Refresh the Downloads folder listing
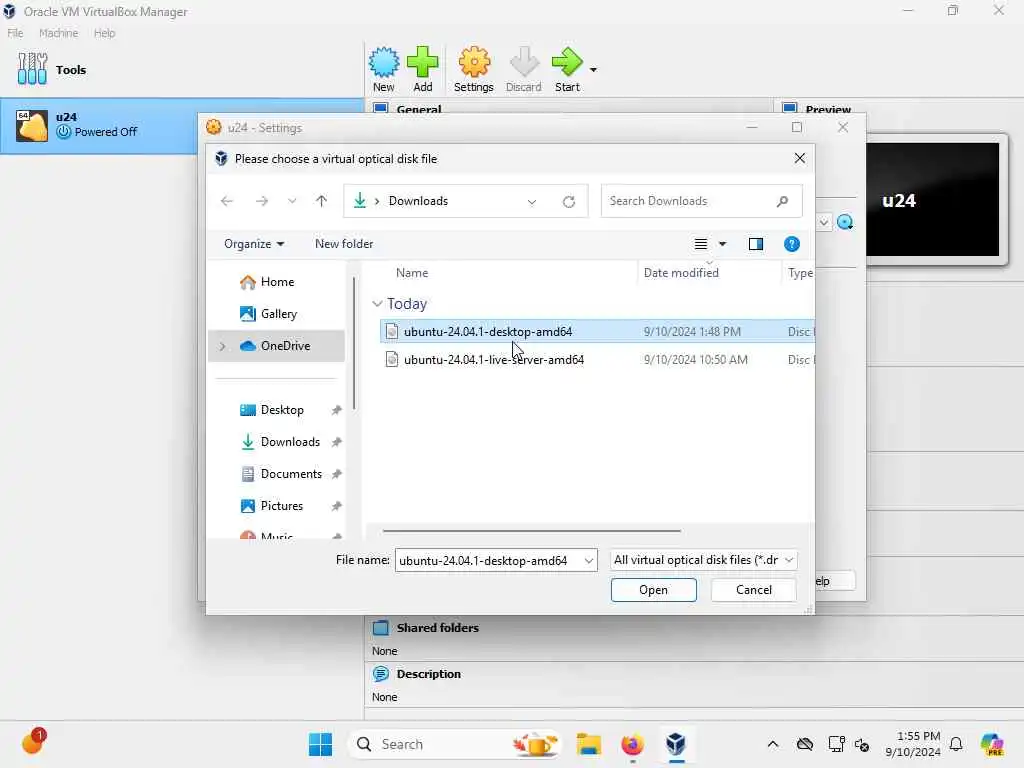The image size is (1024, 768). (x=569, y=202)
